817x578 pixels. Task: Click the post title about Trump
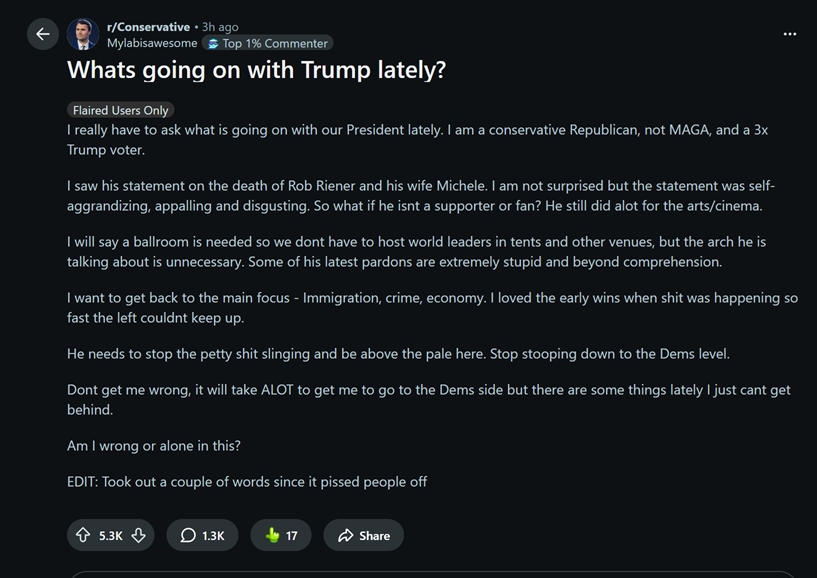tap(256, 70)
